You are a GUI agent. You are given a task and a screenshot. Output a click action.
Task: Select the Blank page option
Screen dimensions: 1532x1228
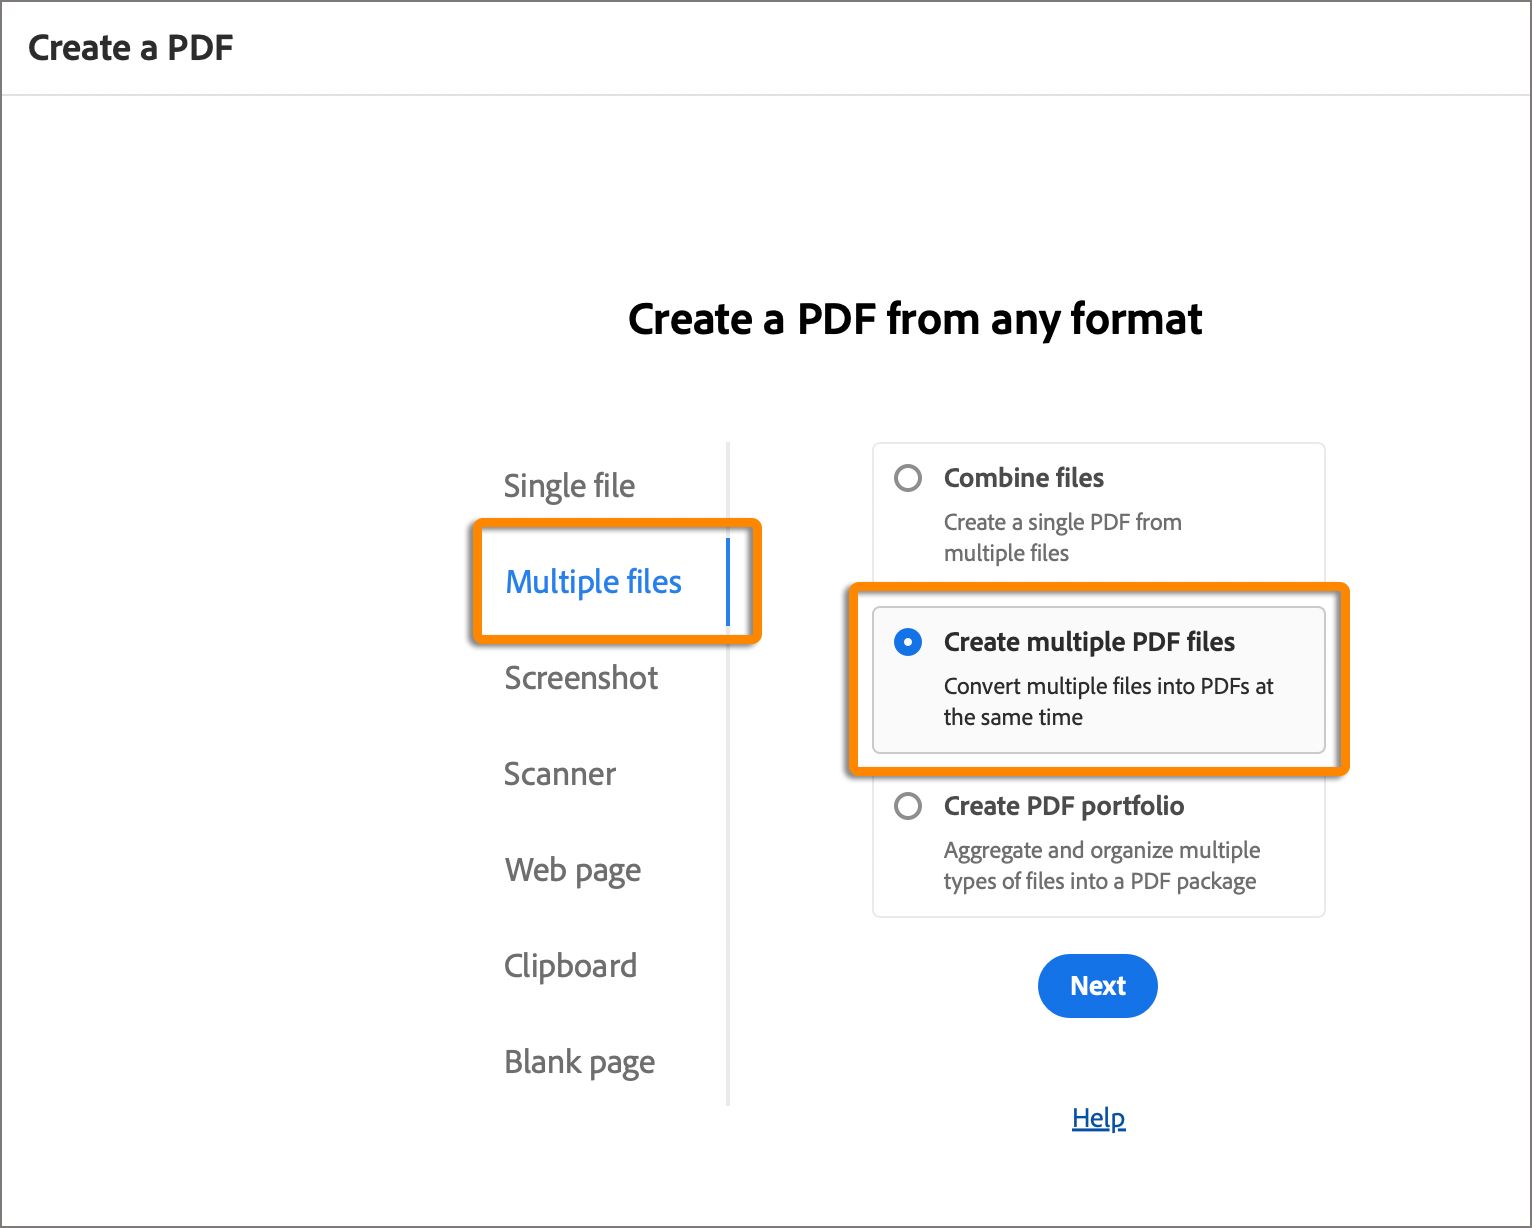click(x=579, y=1062)
